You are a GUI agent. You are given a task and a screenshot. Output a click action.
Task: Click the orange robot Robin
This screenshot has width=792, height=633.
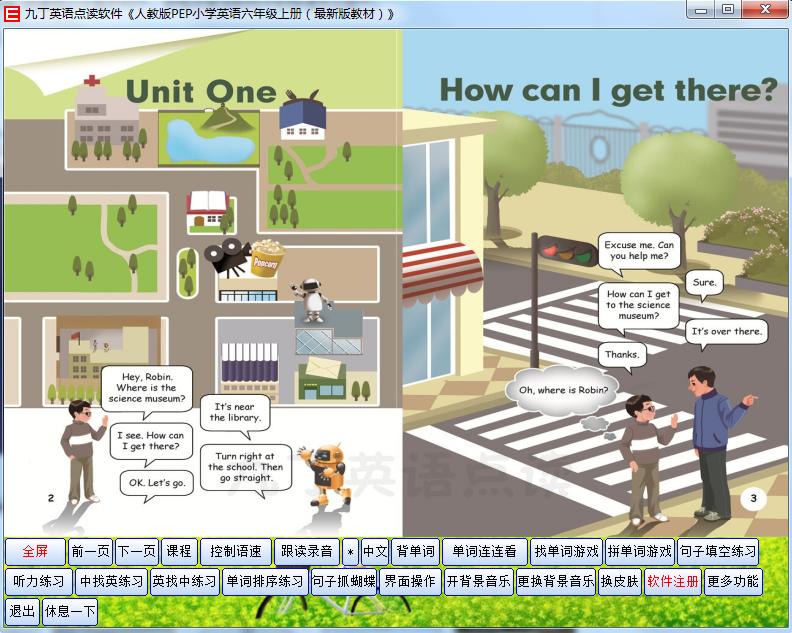pos(325,475)
